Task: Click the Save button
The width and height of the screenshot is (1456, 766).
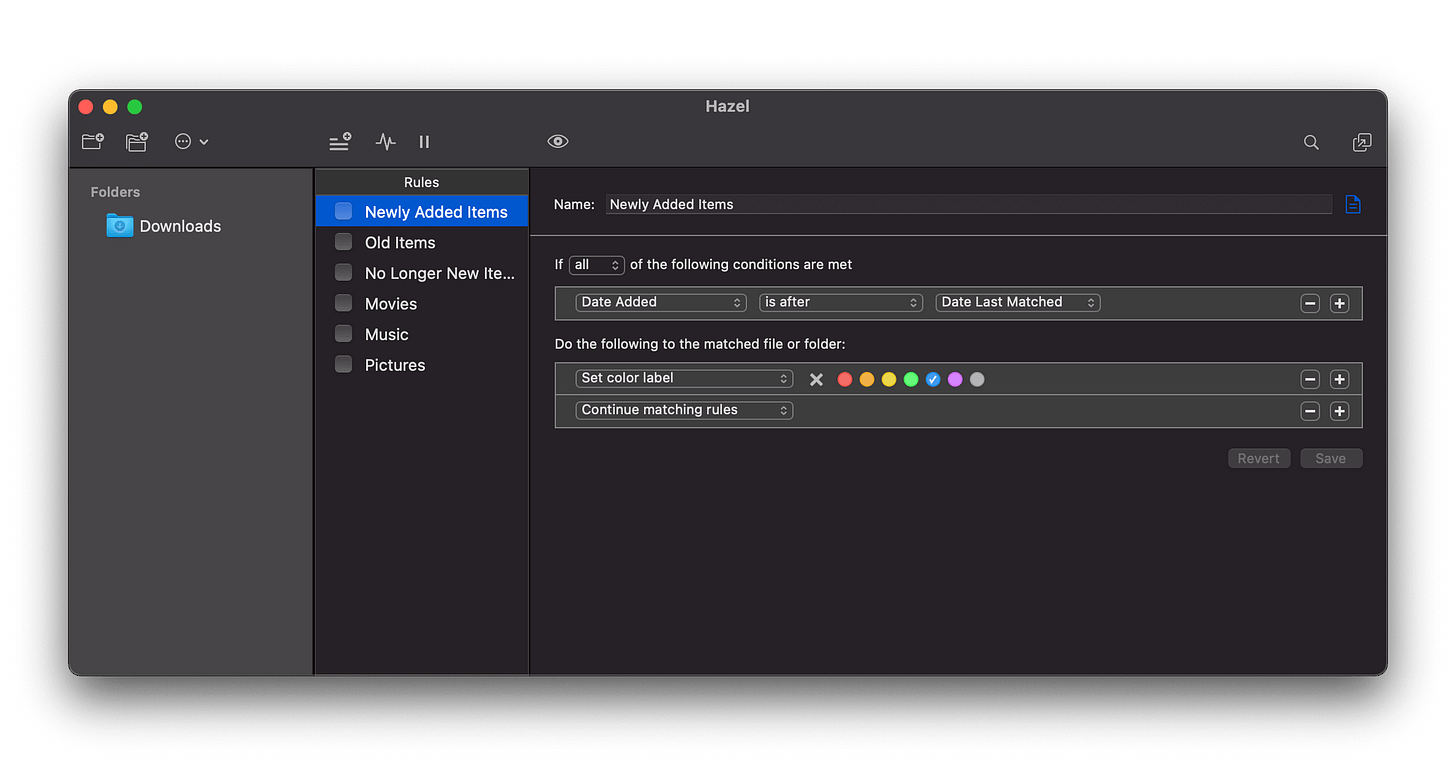Action: point(1330,458)
